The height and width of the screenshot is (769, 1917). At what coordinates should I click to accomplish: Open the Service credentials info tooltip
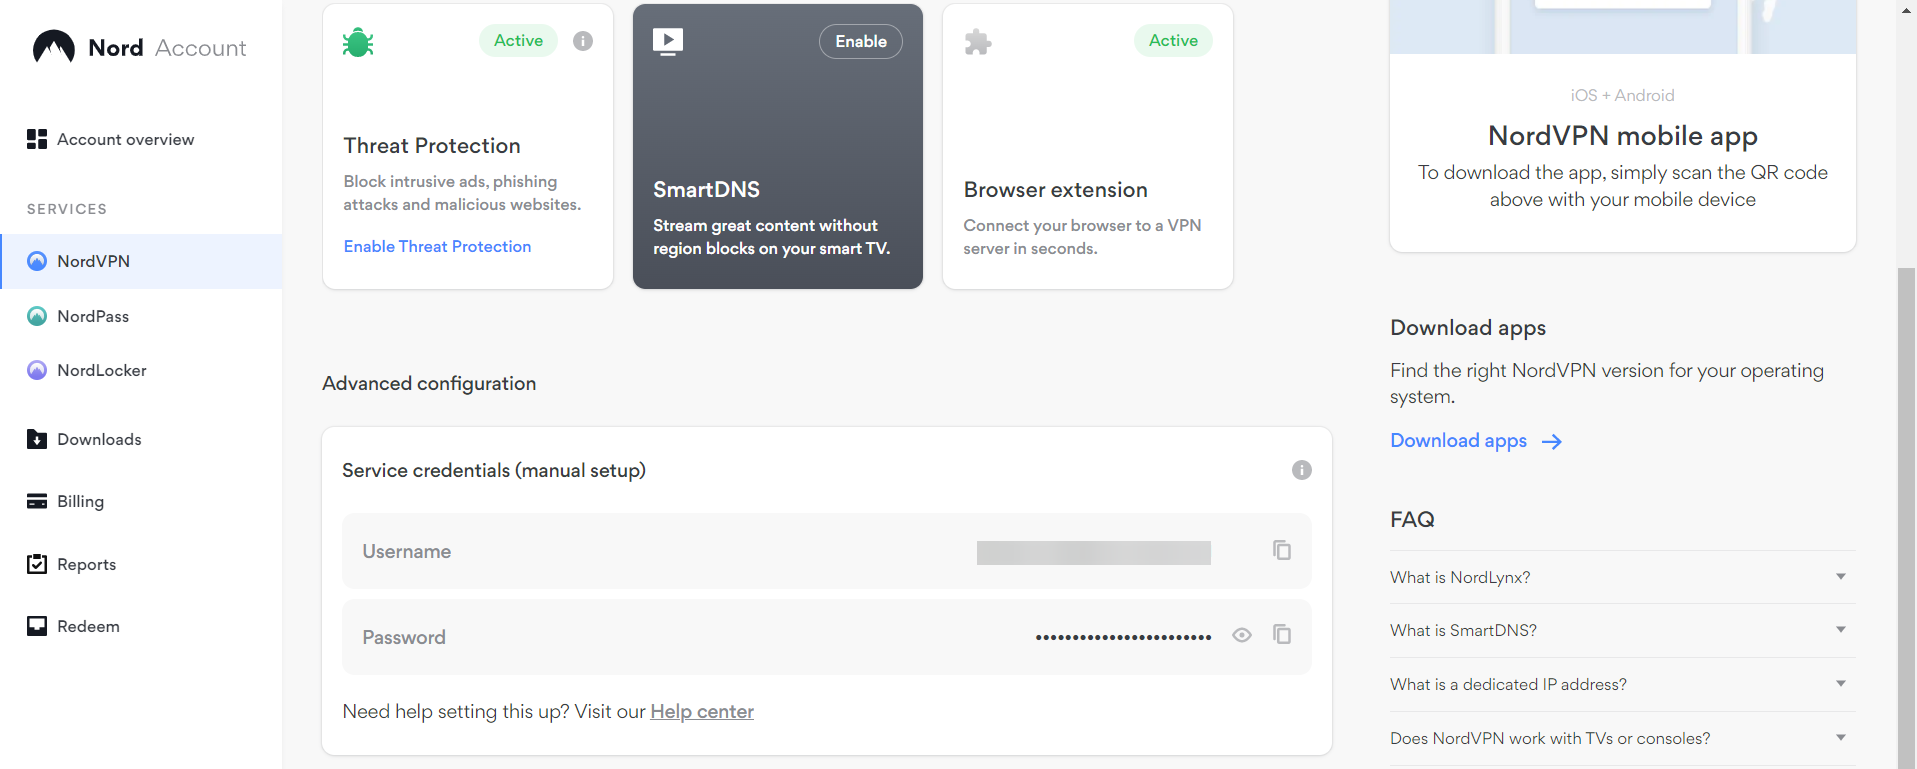[x=1301, y=470]
